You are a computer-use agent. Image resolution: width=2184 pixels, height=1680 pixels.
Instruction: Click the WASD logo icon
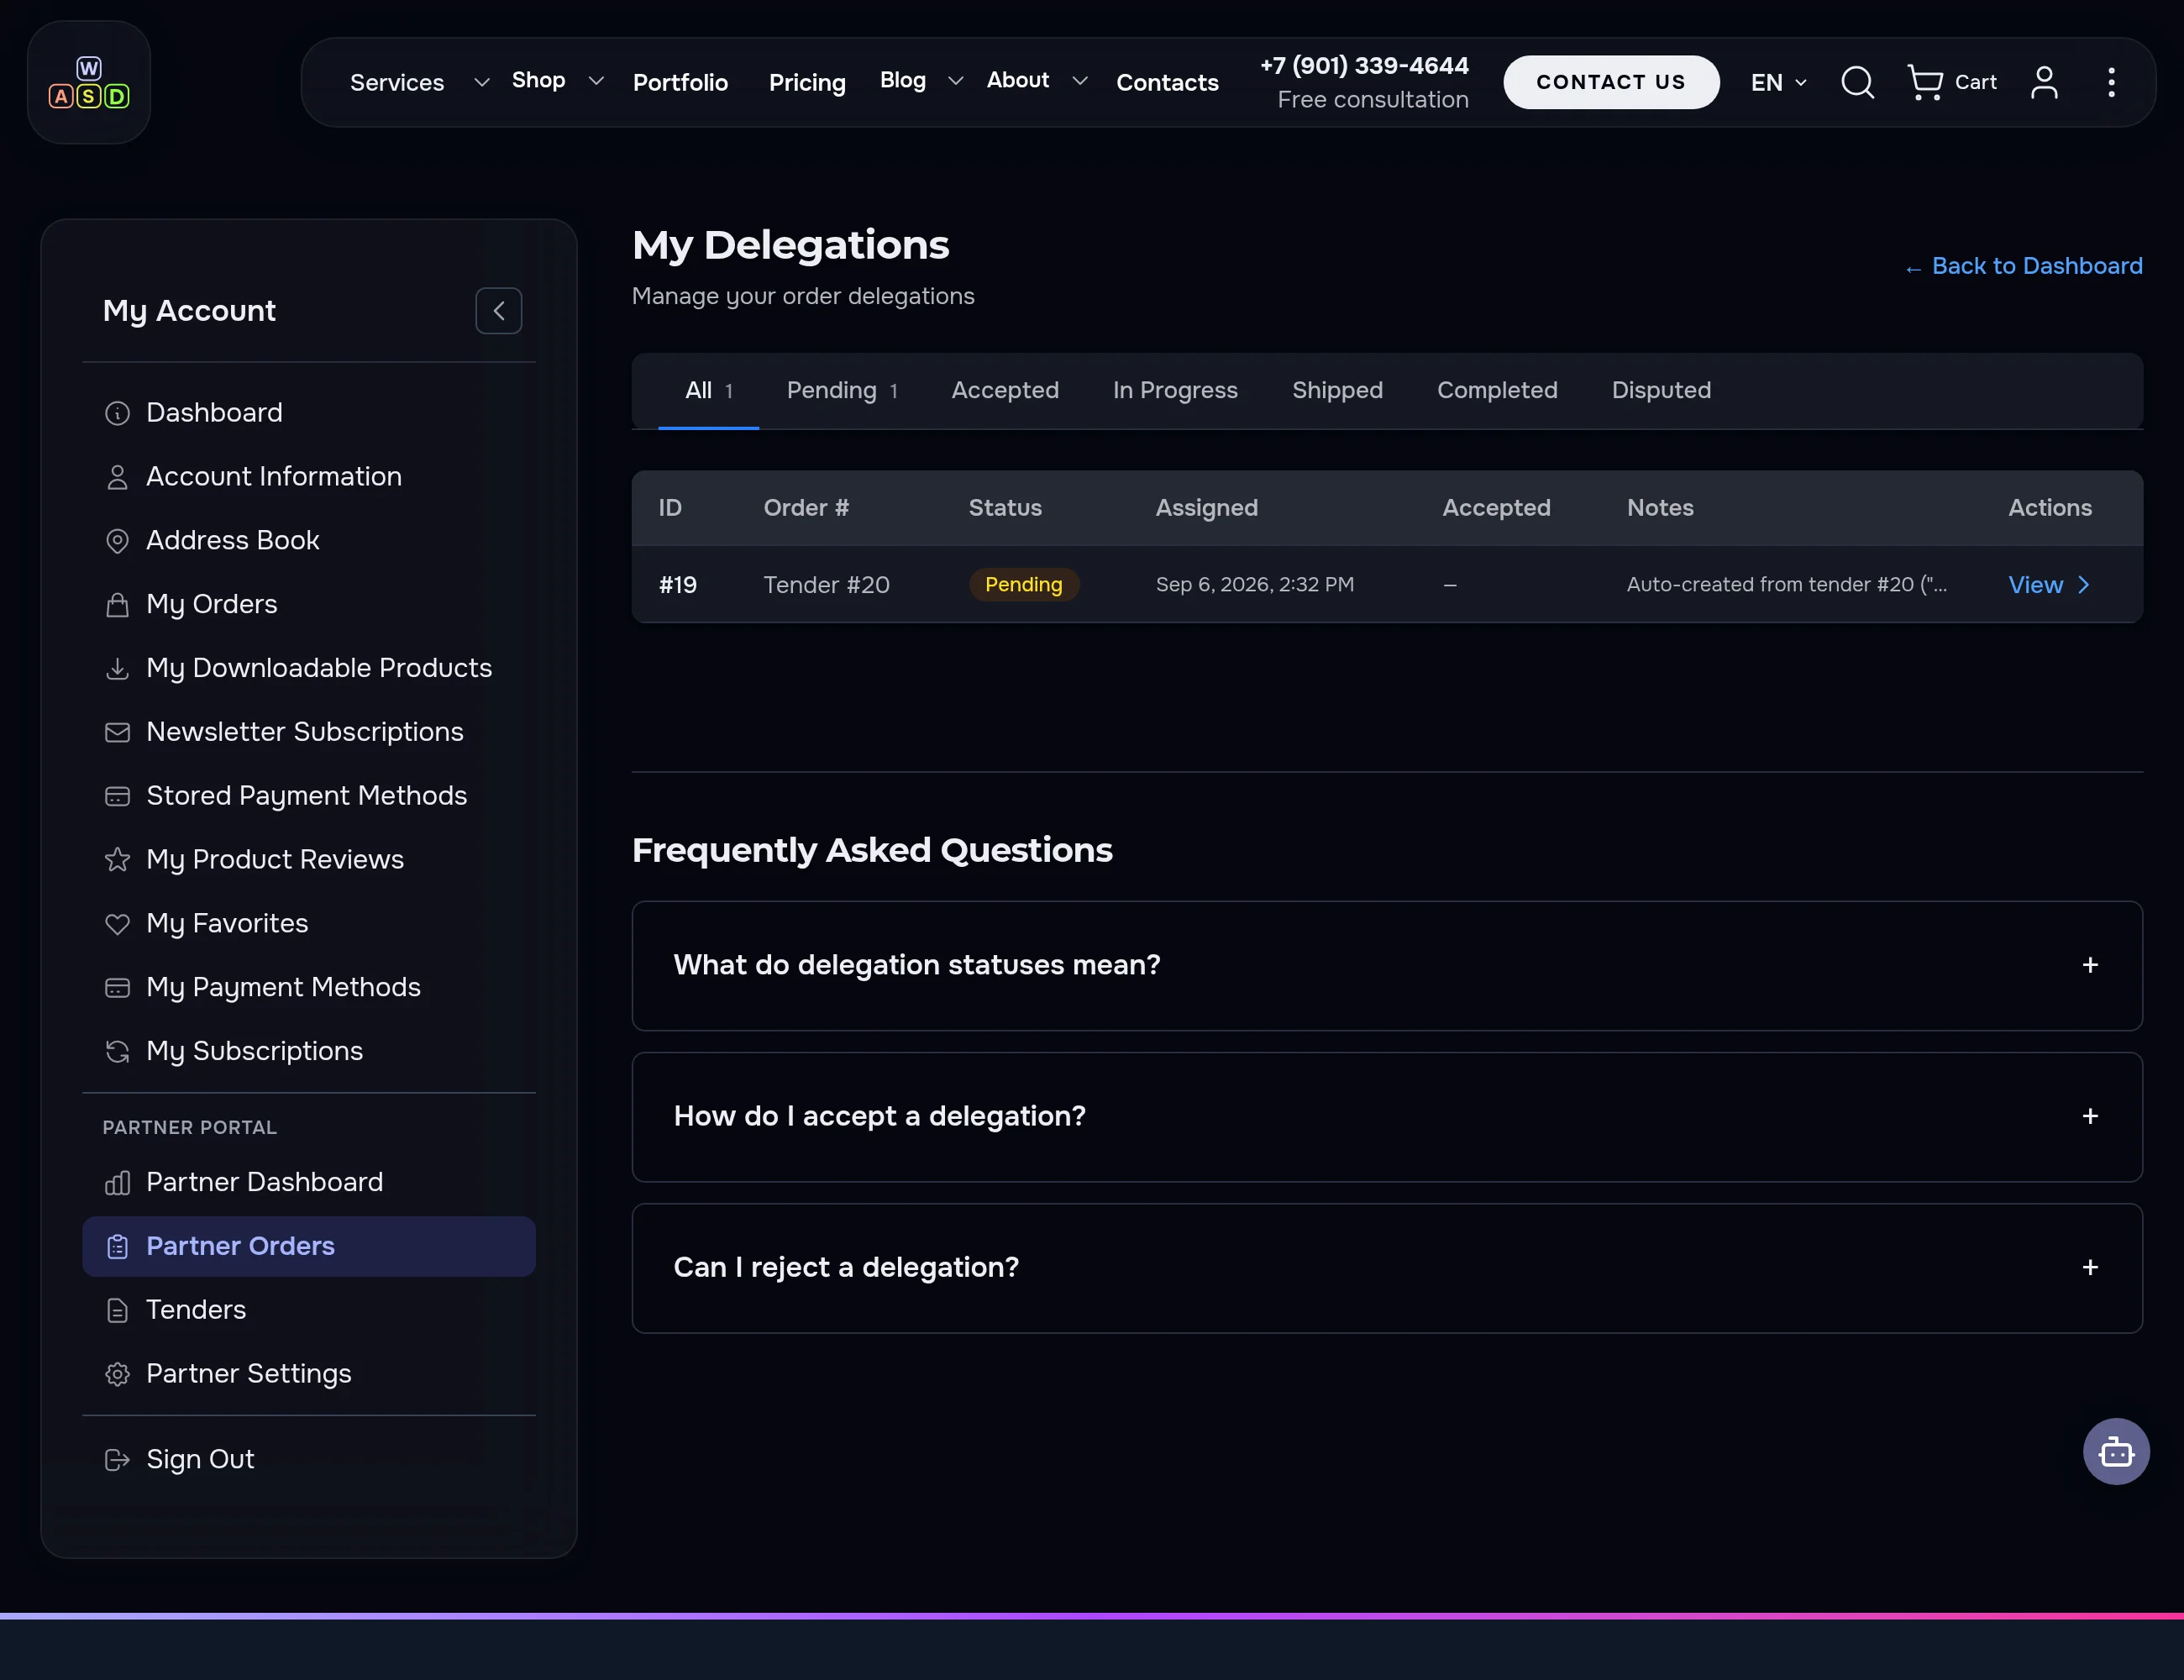pos(89,83)
